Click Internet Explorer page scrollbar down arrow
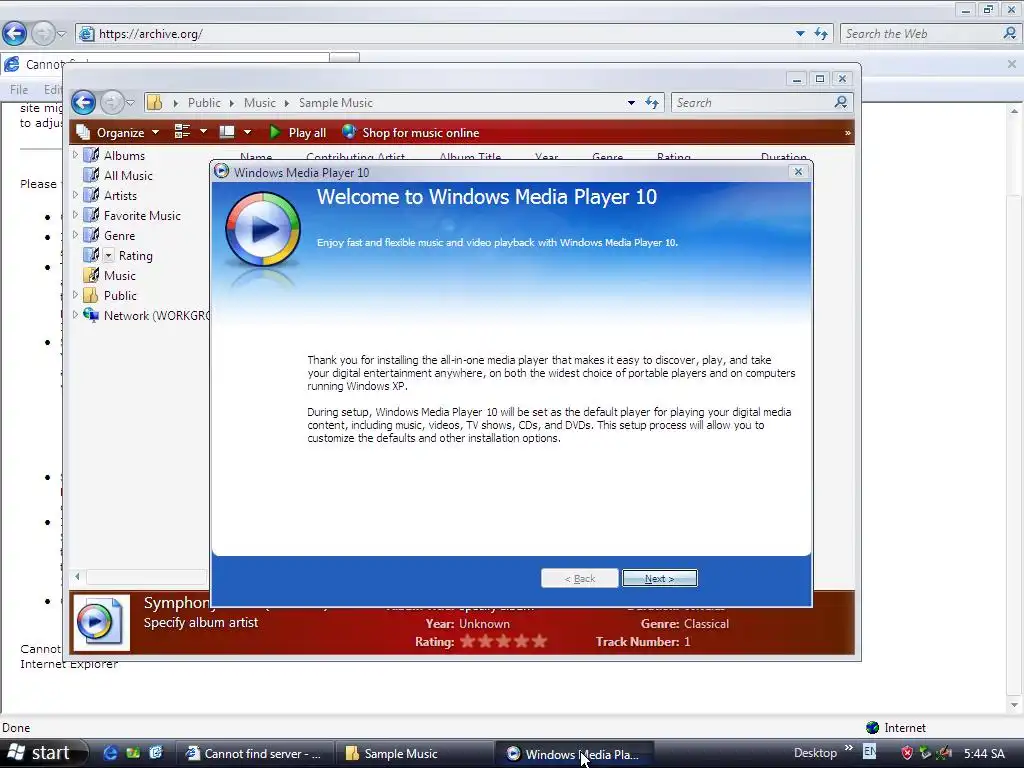The height and width of the screenshot is (768, 1024). click(1014, 705)
